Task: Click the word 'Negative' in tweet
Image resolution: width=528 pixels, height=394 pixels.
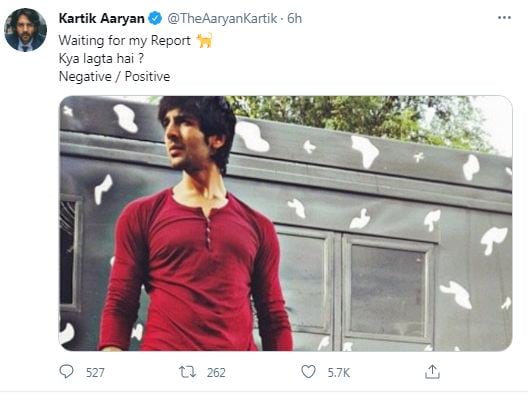Action: point(85,76)
